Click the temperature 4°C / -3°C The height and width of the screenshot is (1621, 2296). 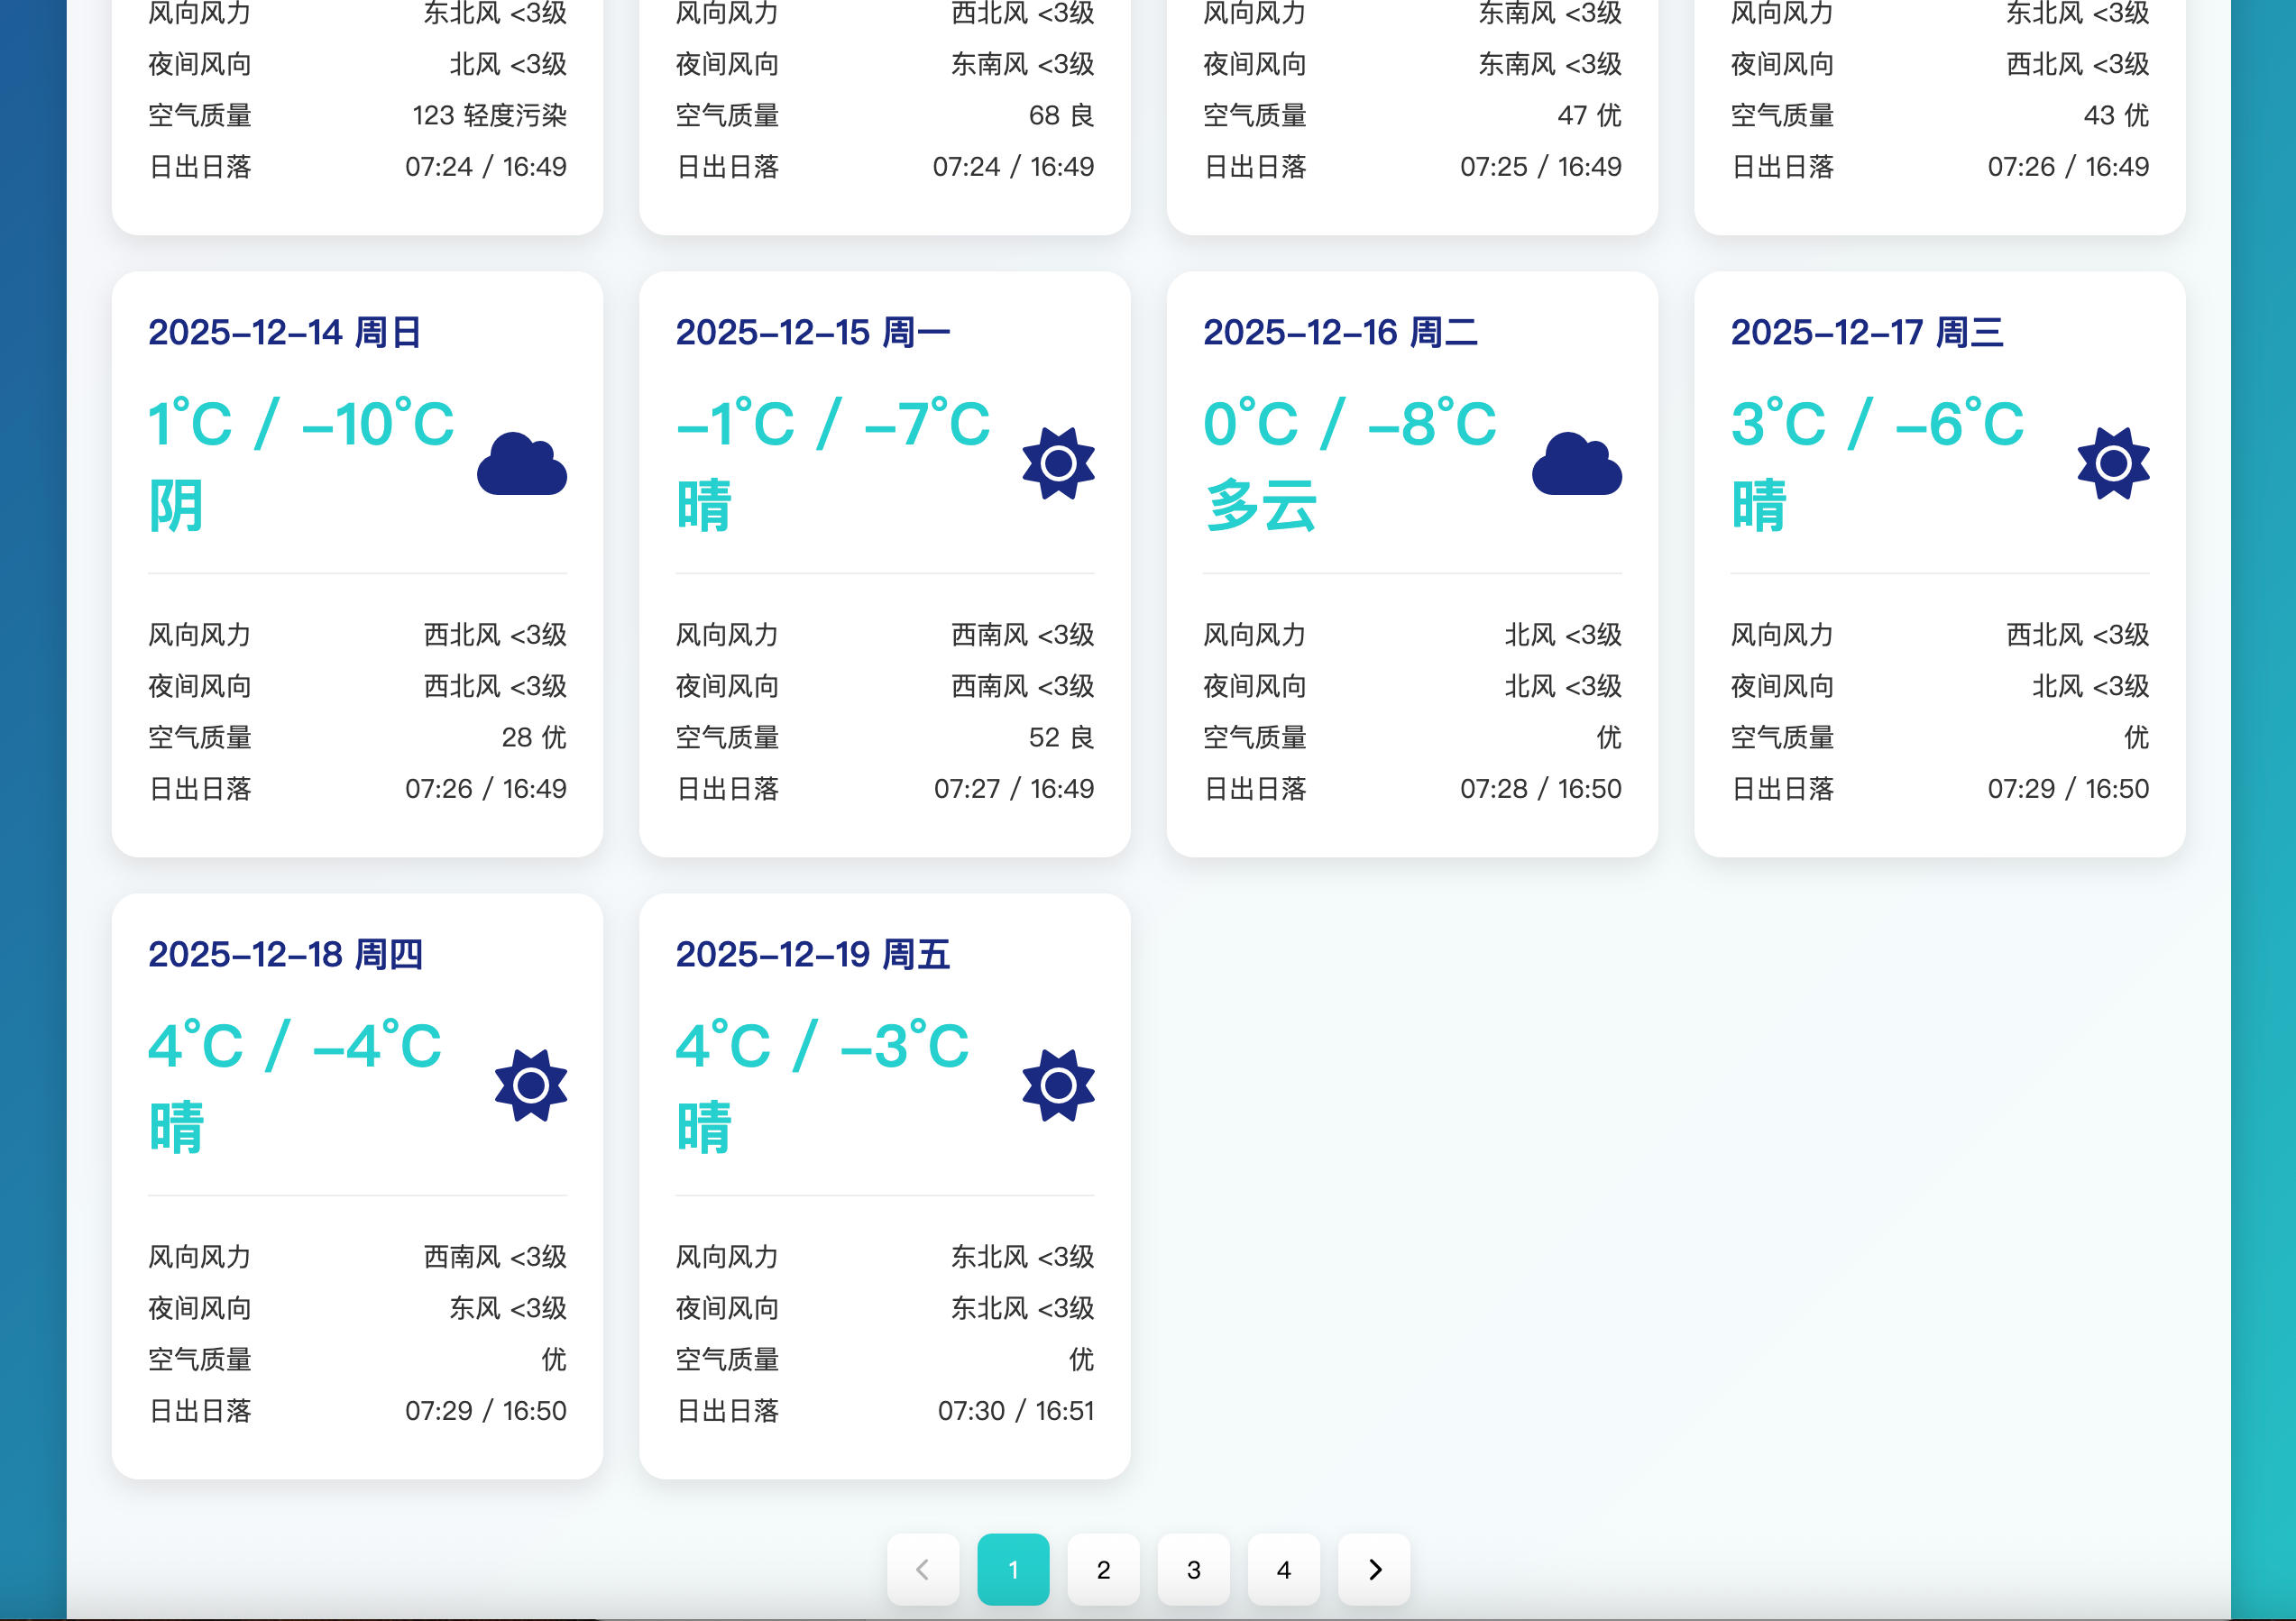click(822, 1045)
